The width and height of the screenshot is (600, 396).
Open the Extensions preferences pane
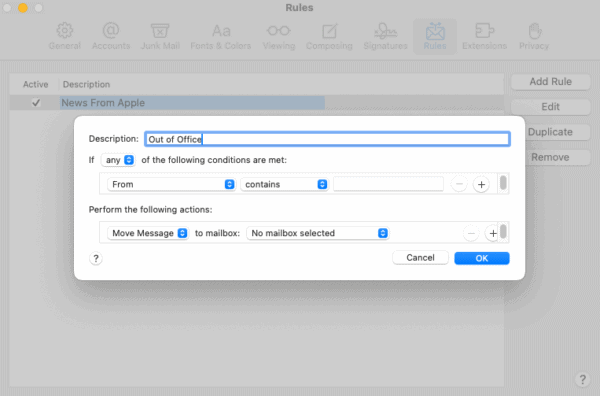[484, 37]
